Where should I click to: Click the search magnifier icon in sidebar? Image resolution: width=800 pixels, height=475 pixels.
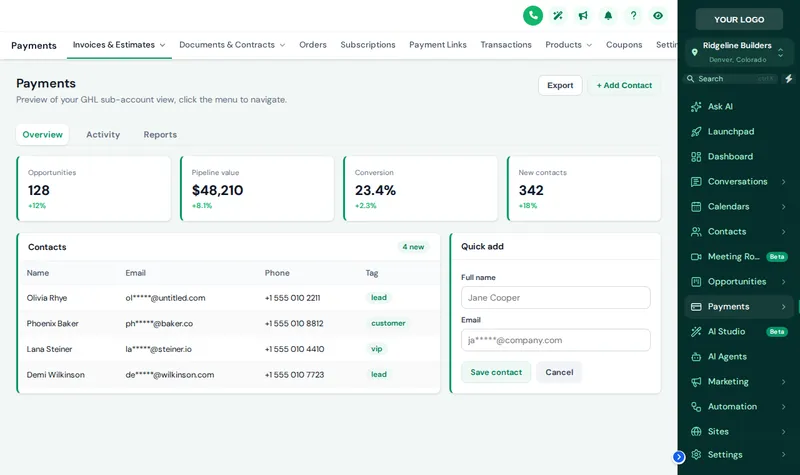pos(690,79)
